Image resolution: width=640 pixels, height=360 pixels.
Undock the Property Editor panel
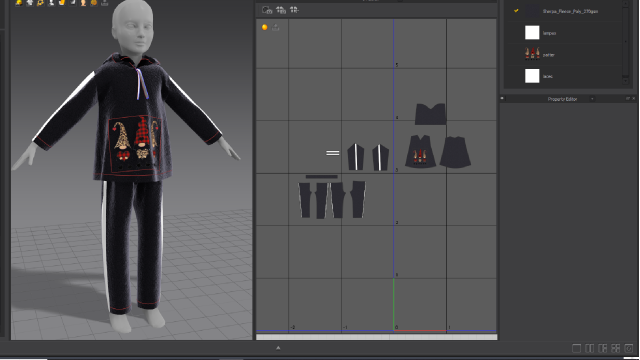click(x=628, y=98)
